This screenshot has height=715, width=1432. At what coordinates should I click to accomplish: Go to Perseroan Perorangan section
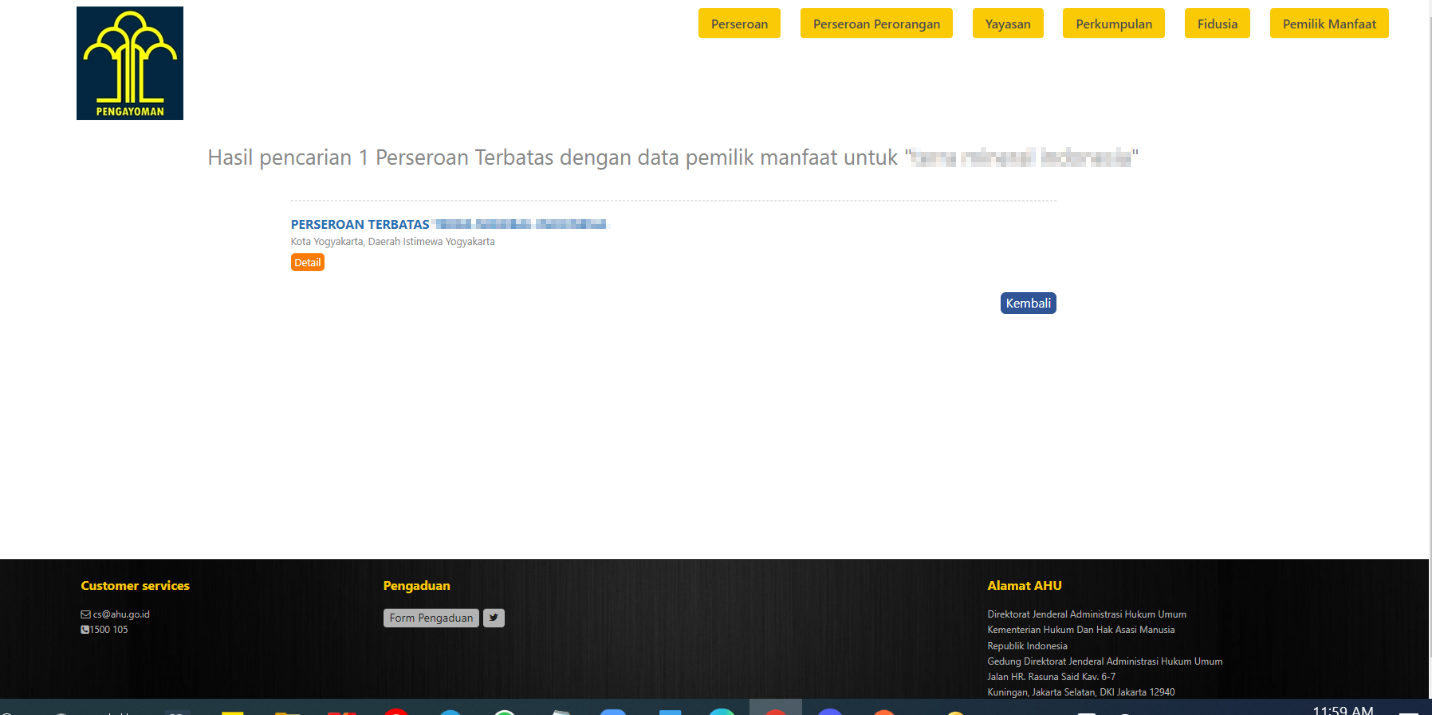876,24
